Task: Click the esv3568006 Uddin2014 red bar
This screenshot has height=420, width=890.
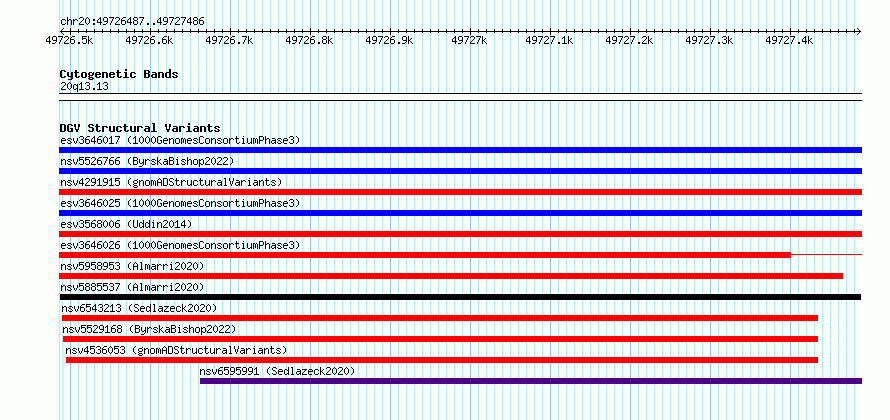Action: point(460,234)
